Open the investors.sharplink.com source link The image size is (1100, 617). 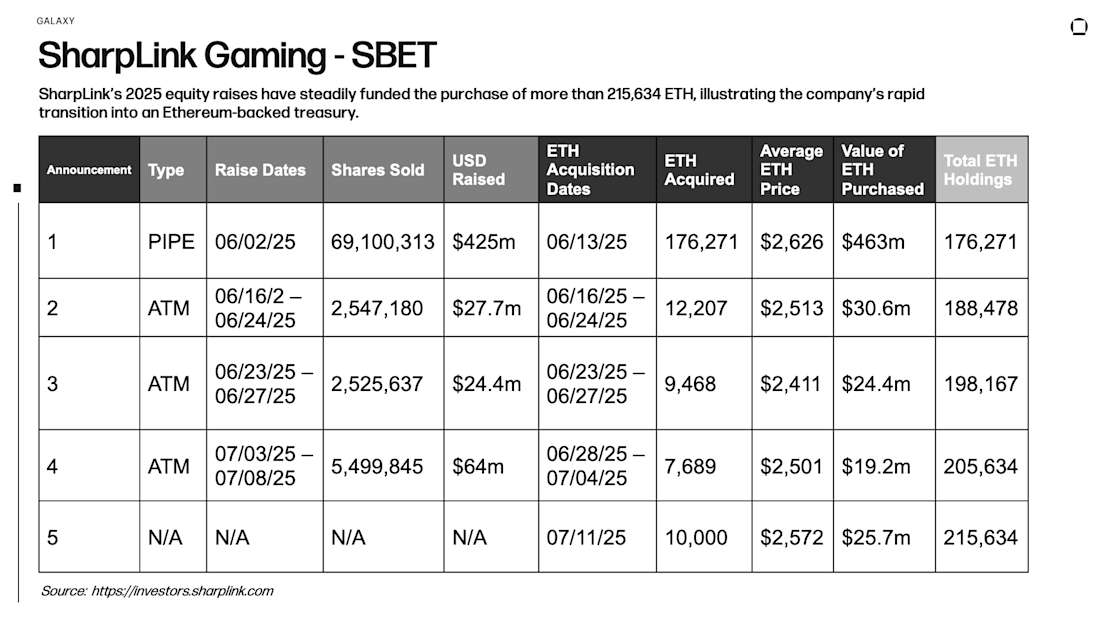(182, 591)
